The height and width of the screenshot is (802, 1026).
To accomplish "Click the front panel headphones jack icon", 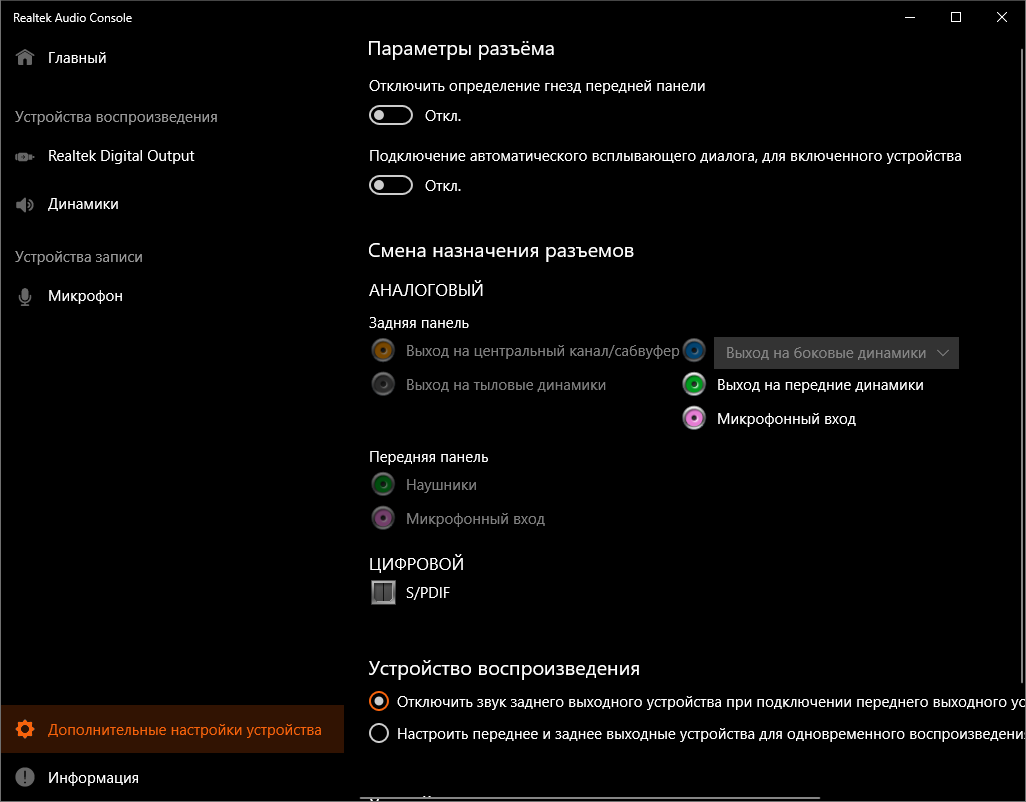I will (x=382, y=485).
